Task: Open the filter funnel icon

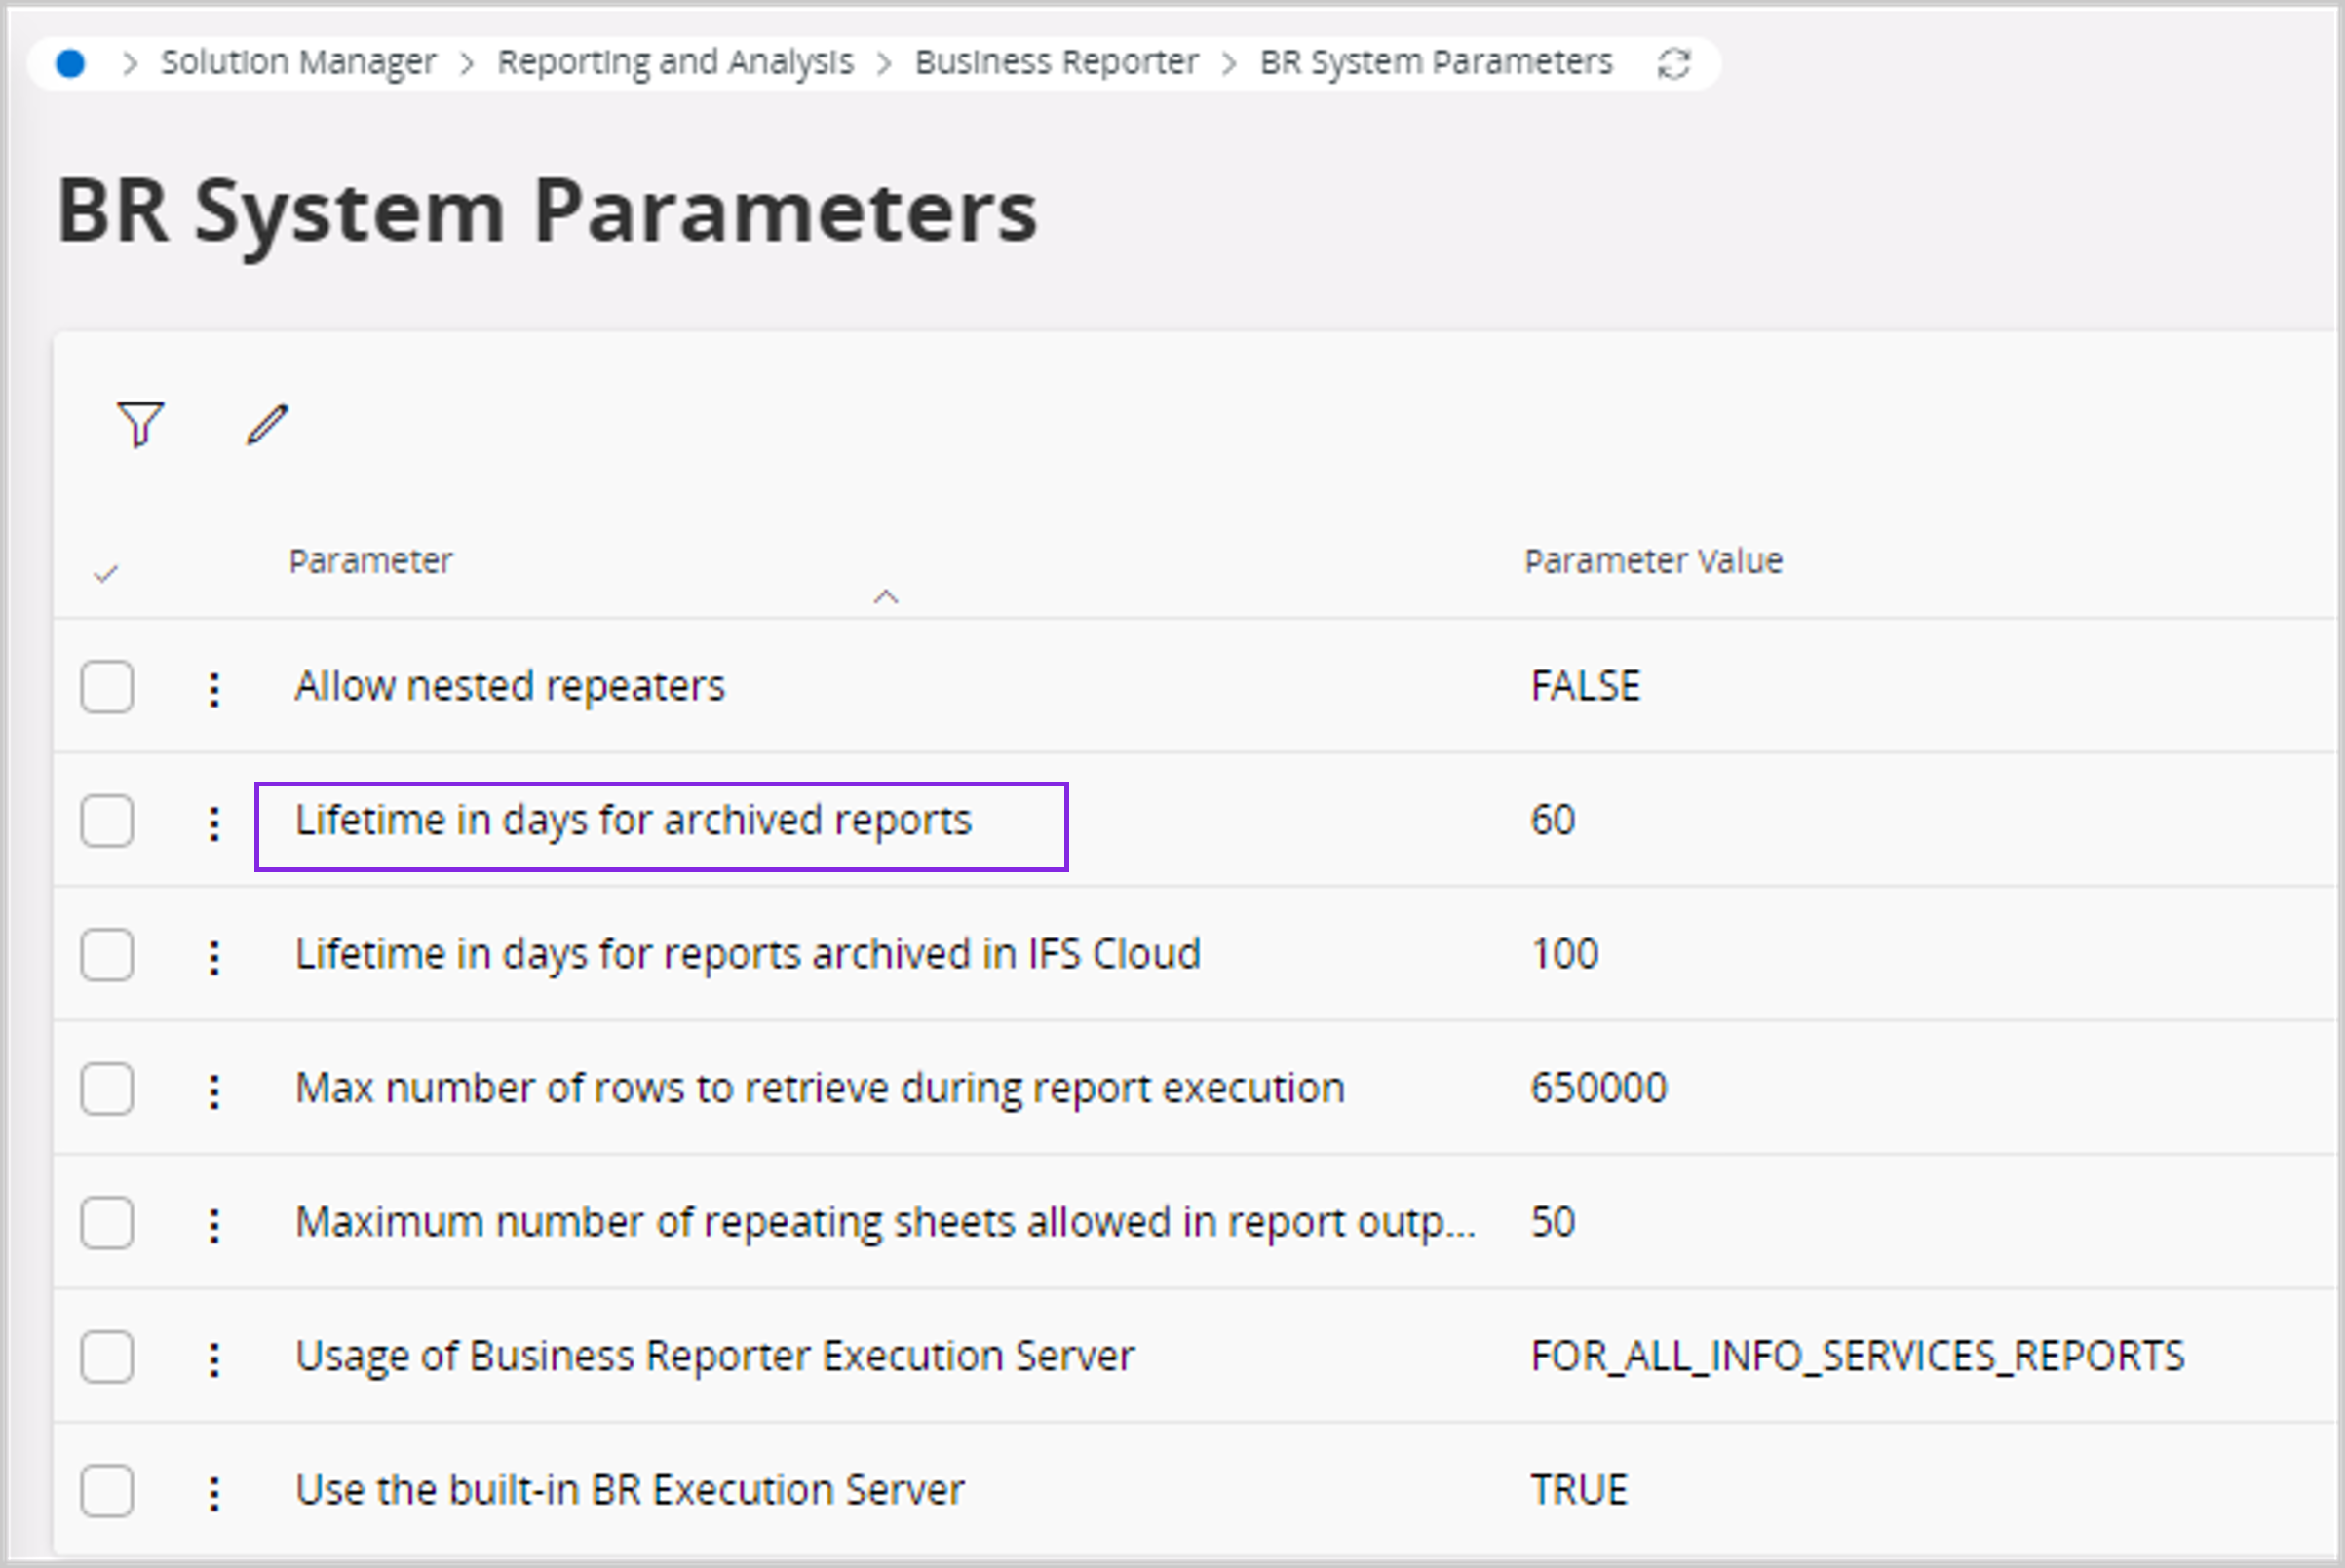Action: tap(140, 425)
